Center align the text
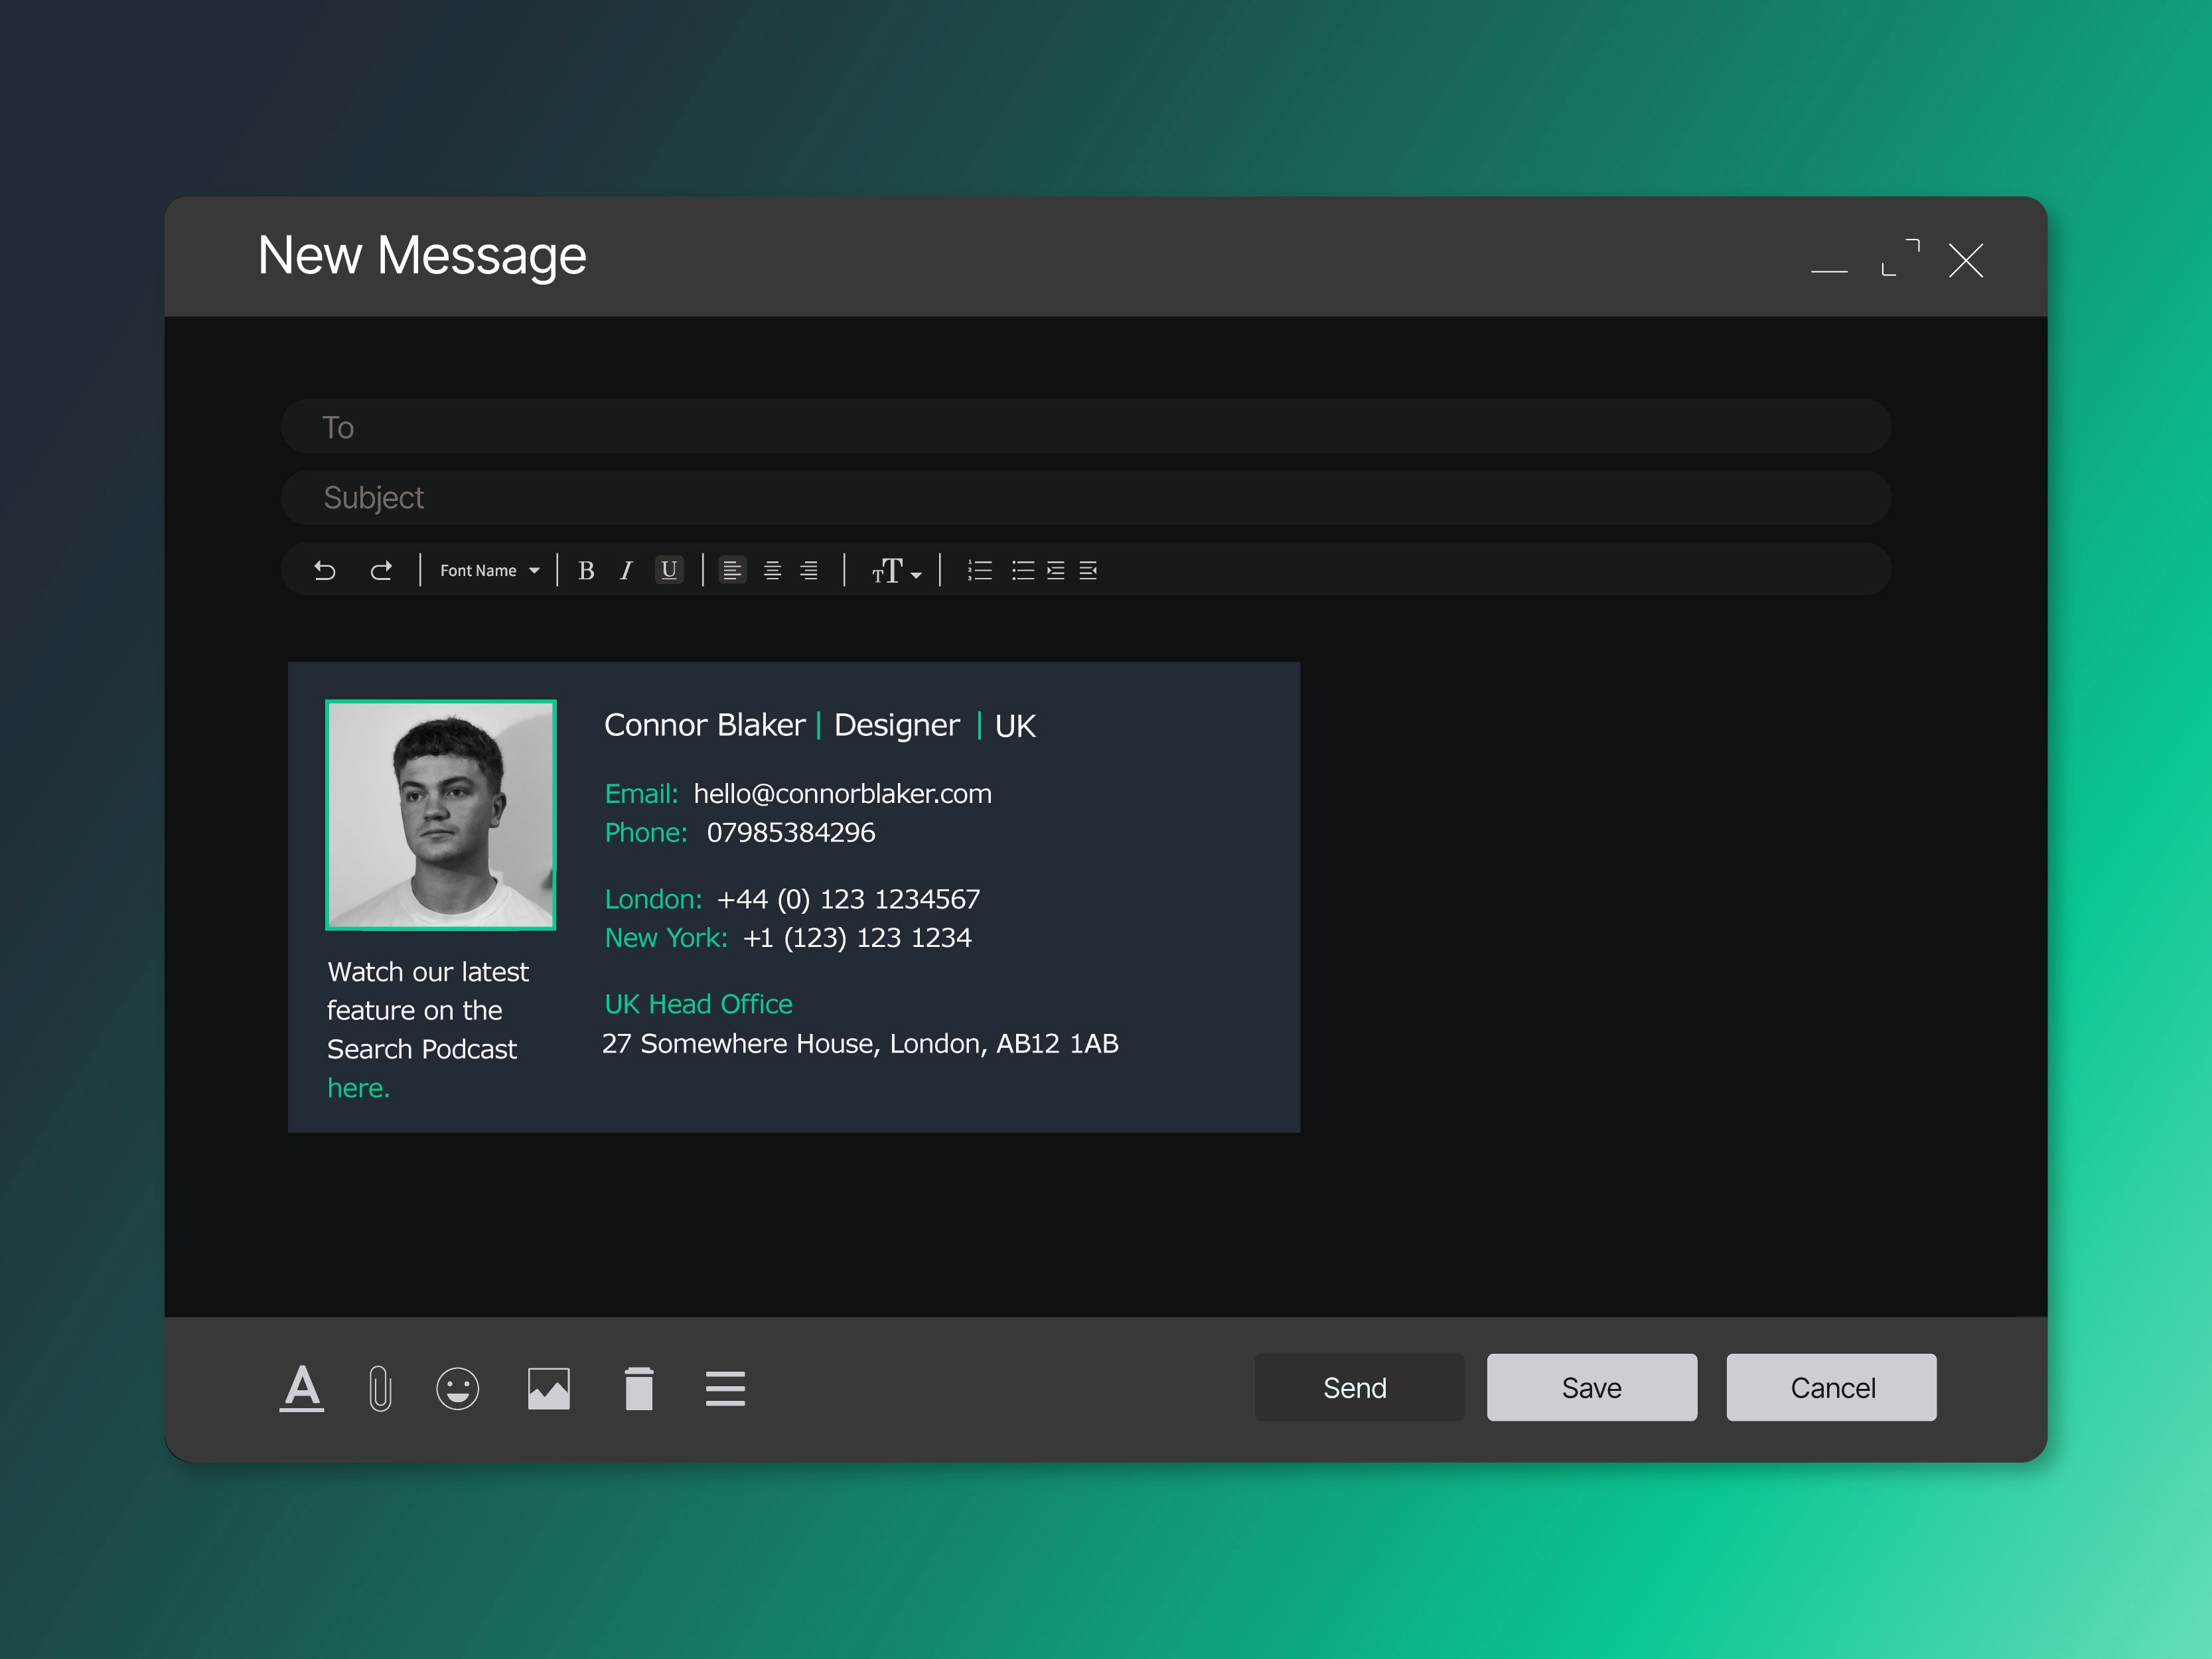The height and width of the screenshot is (1659, 2212). click(772, 570)
